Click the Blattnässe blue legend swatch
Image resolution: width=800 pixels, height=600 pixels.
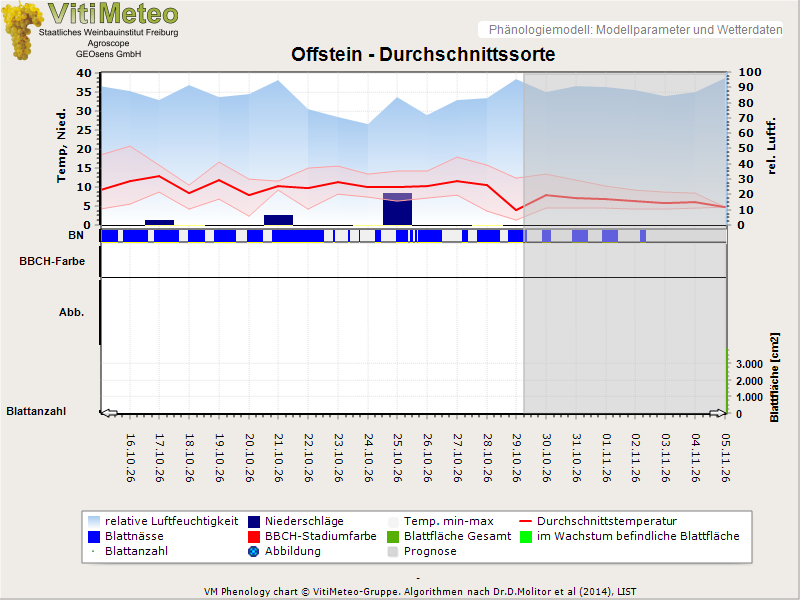point(94,537)
